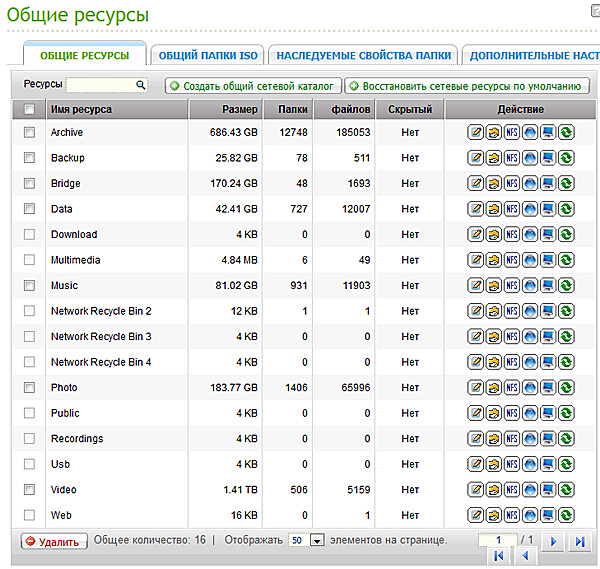Click the edit properties icon for Archive
This screenshot has height=569, width=600.
tap(476, 132)
